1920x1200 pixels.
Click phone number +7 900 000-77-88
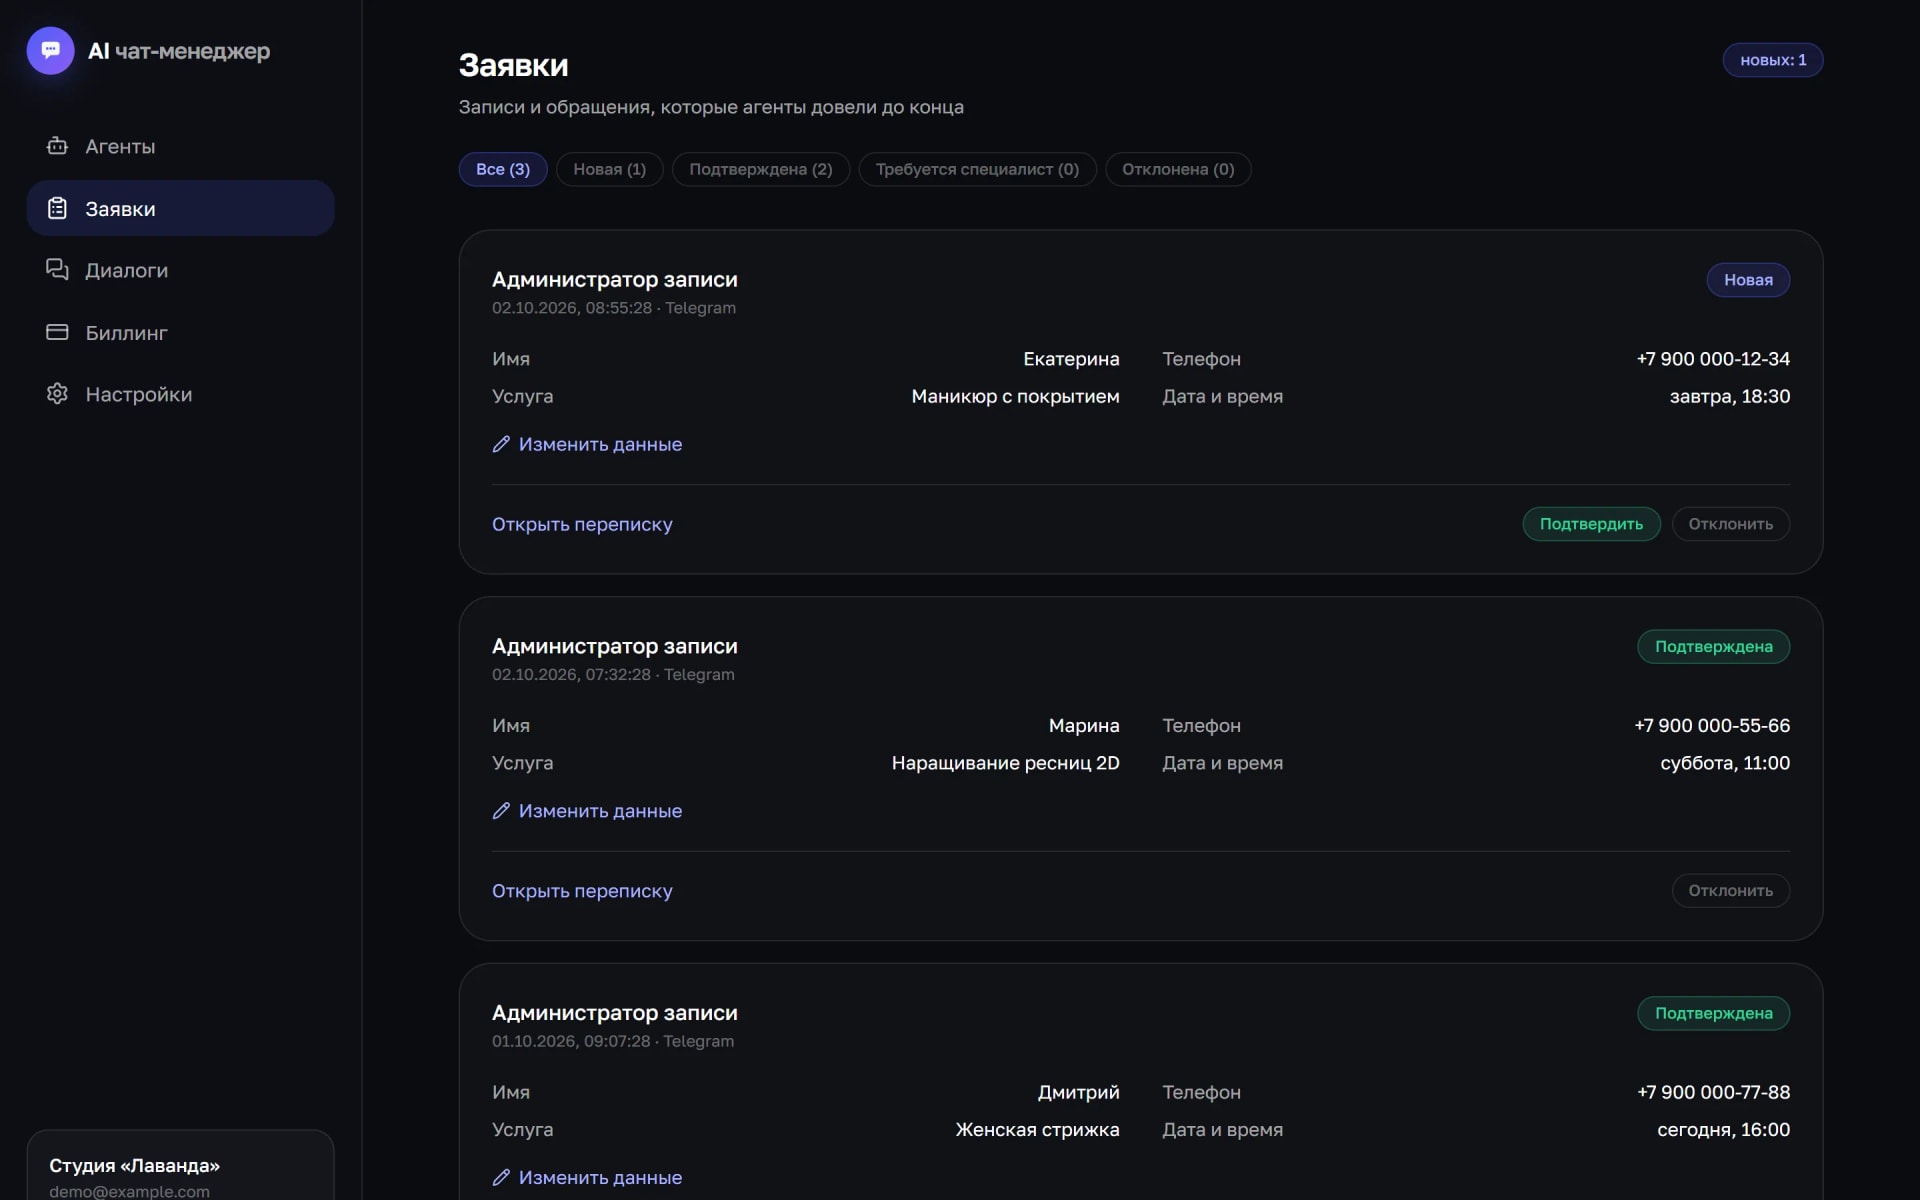pos(1713,1092)
